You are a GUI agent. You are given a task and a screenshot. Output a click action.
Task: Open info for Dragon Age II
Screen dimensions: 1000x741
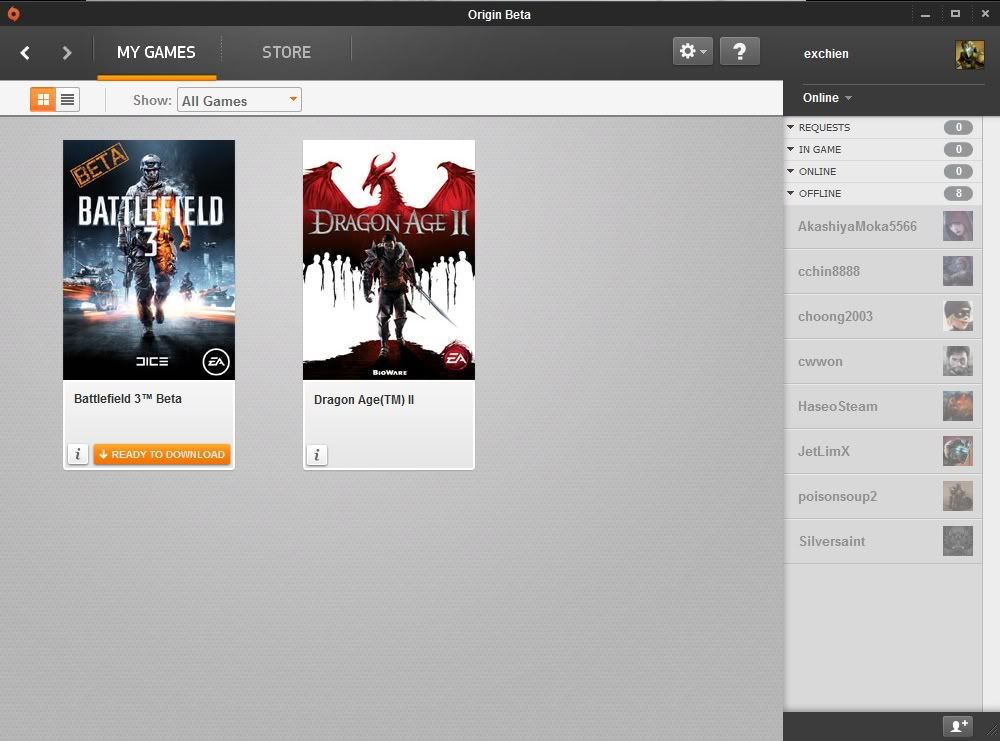317,455
